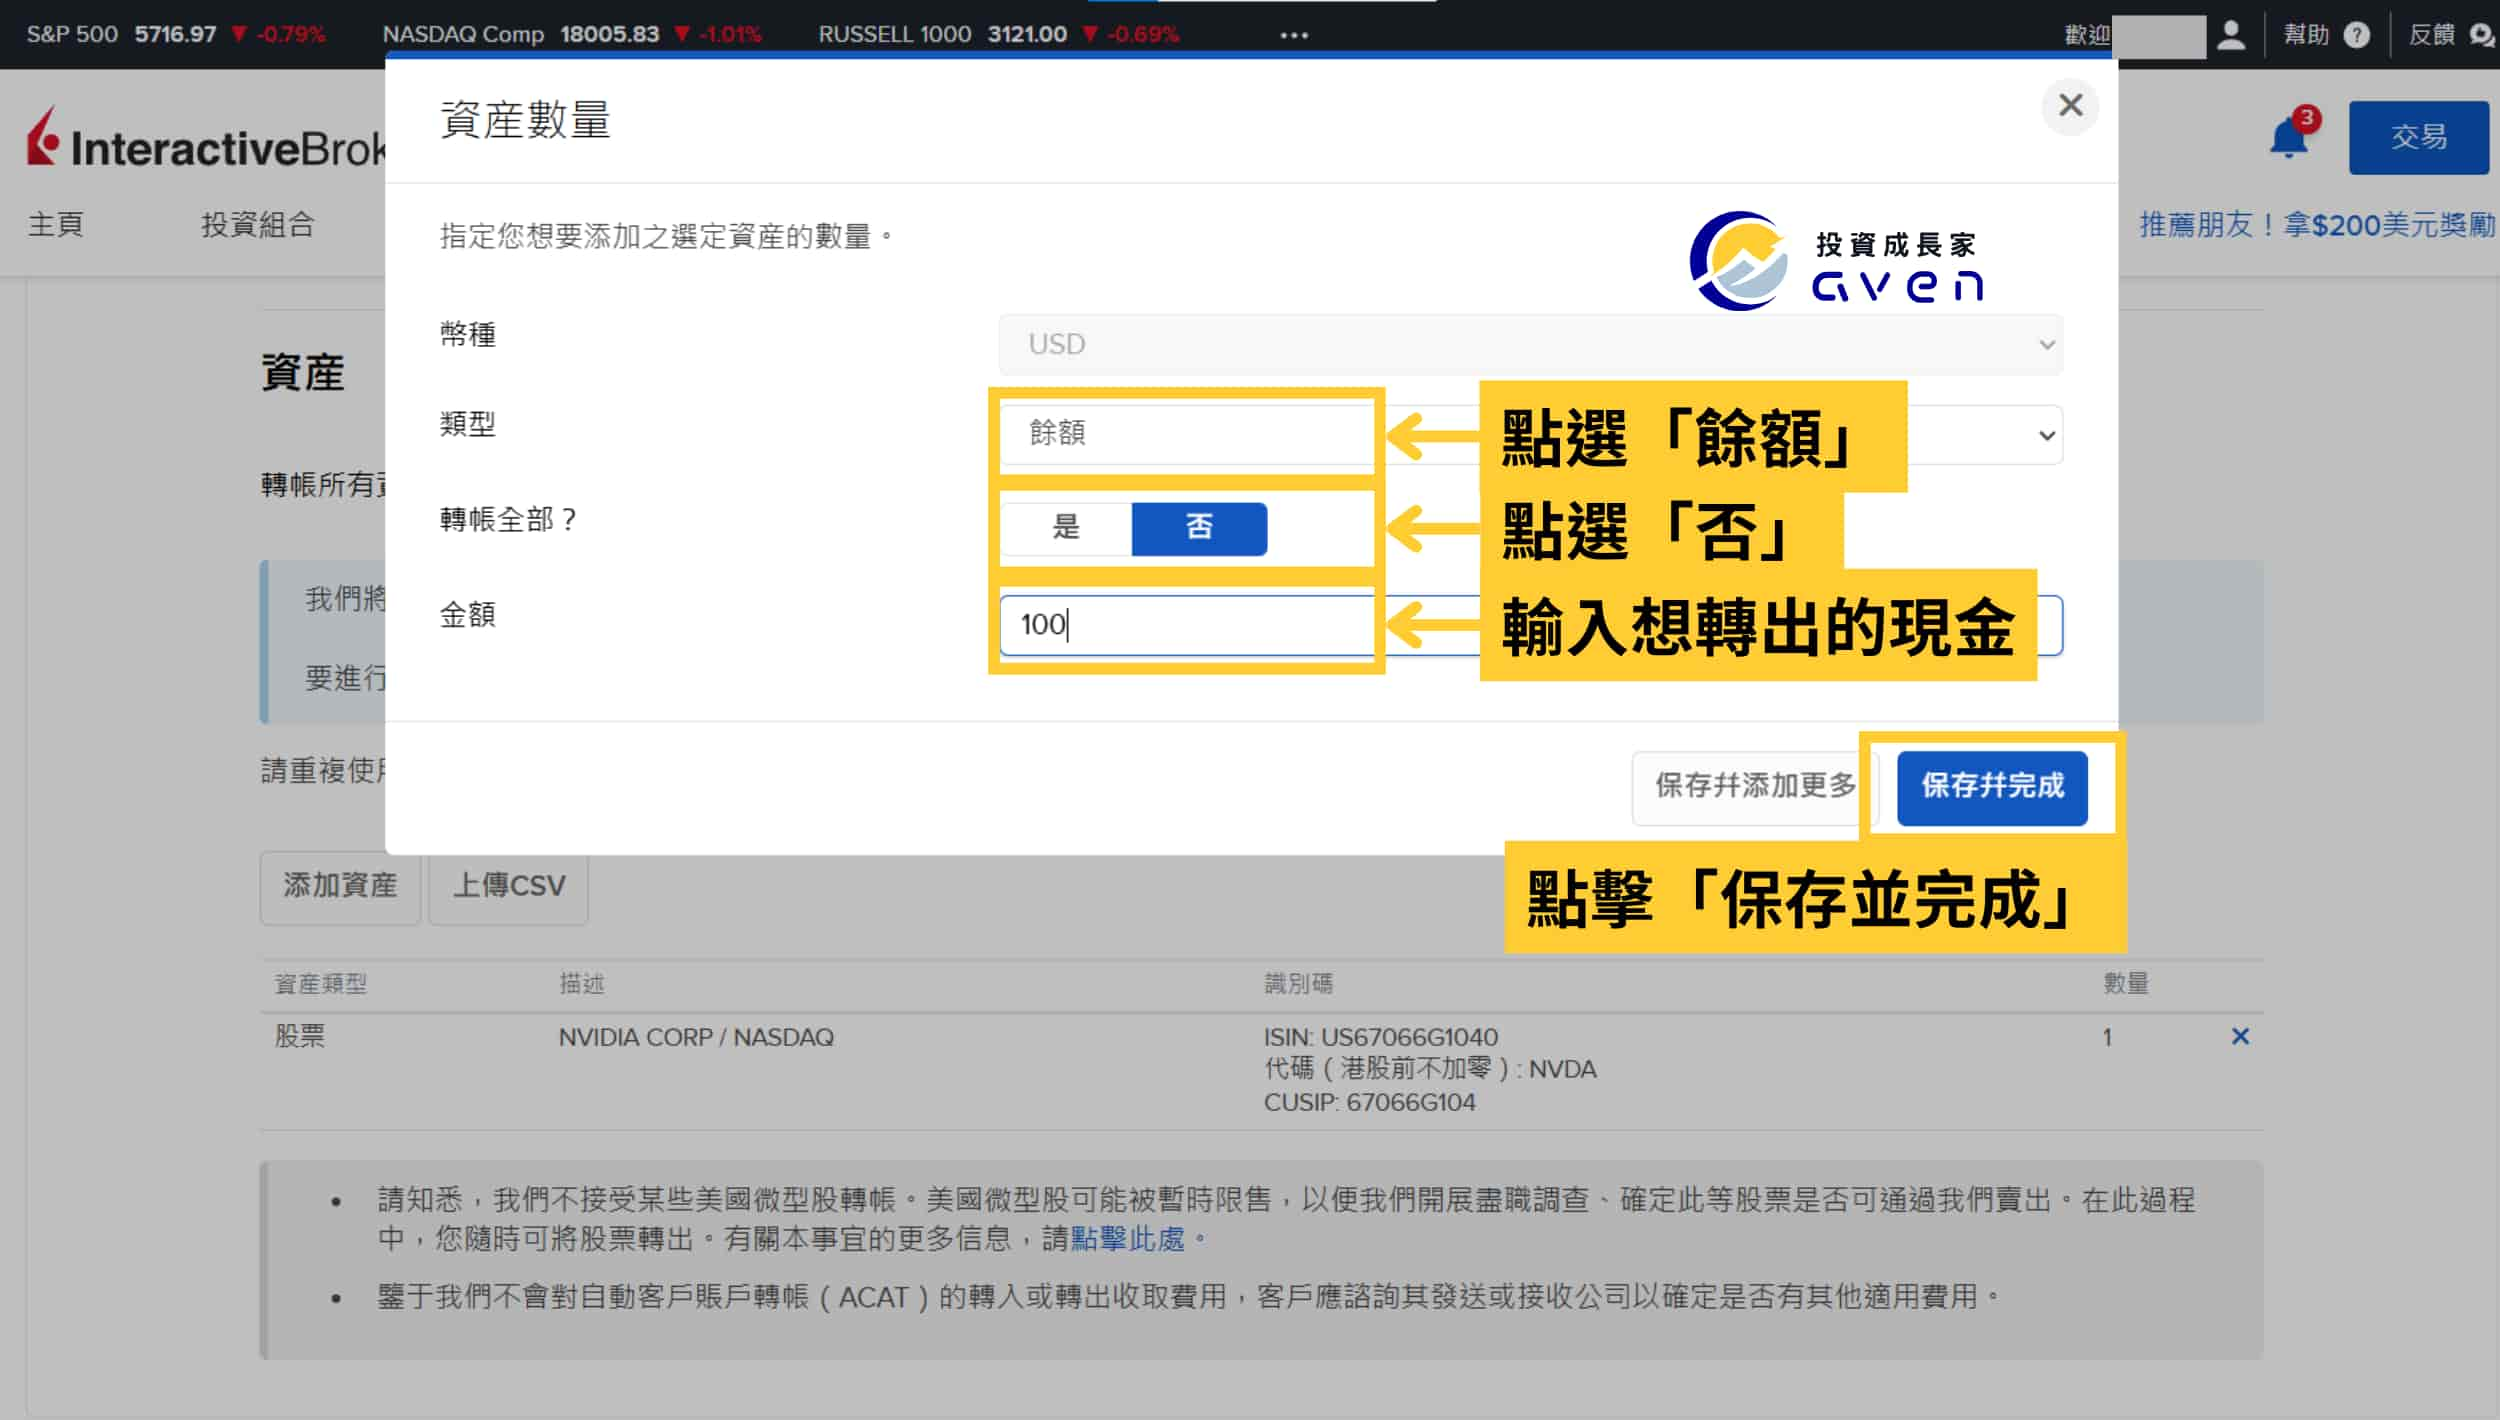This screenshot has width=2500, height=1420.
Task: Click the 幫助 label in top bar
Action: [2305, 35]
